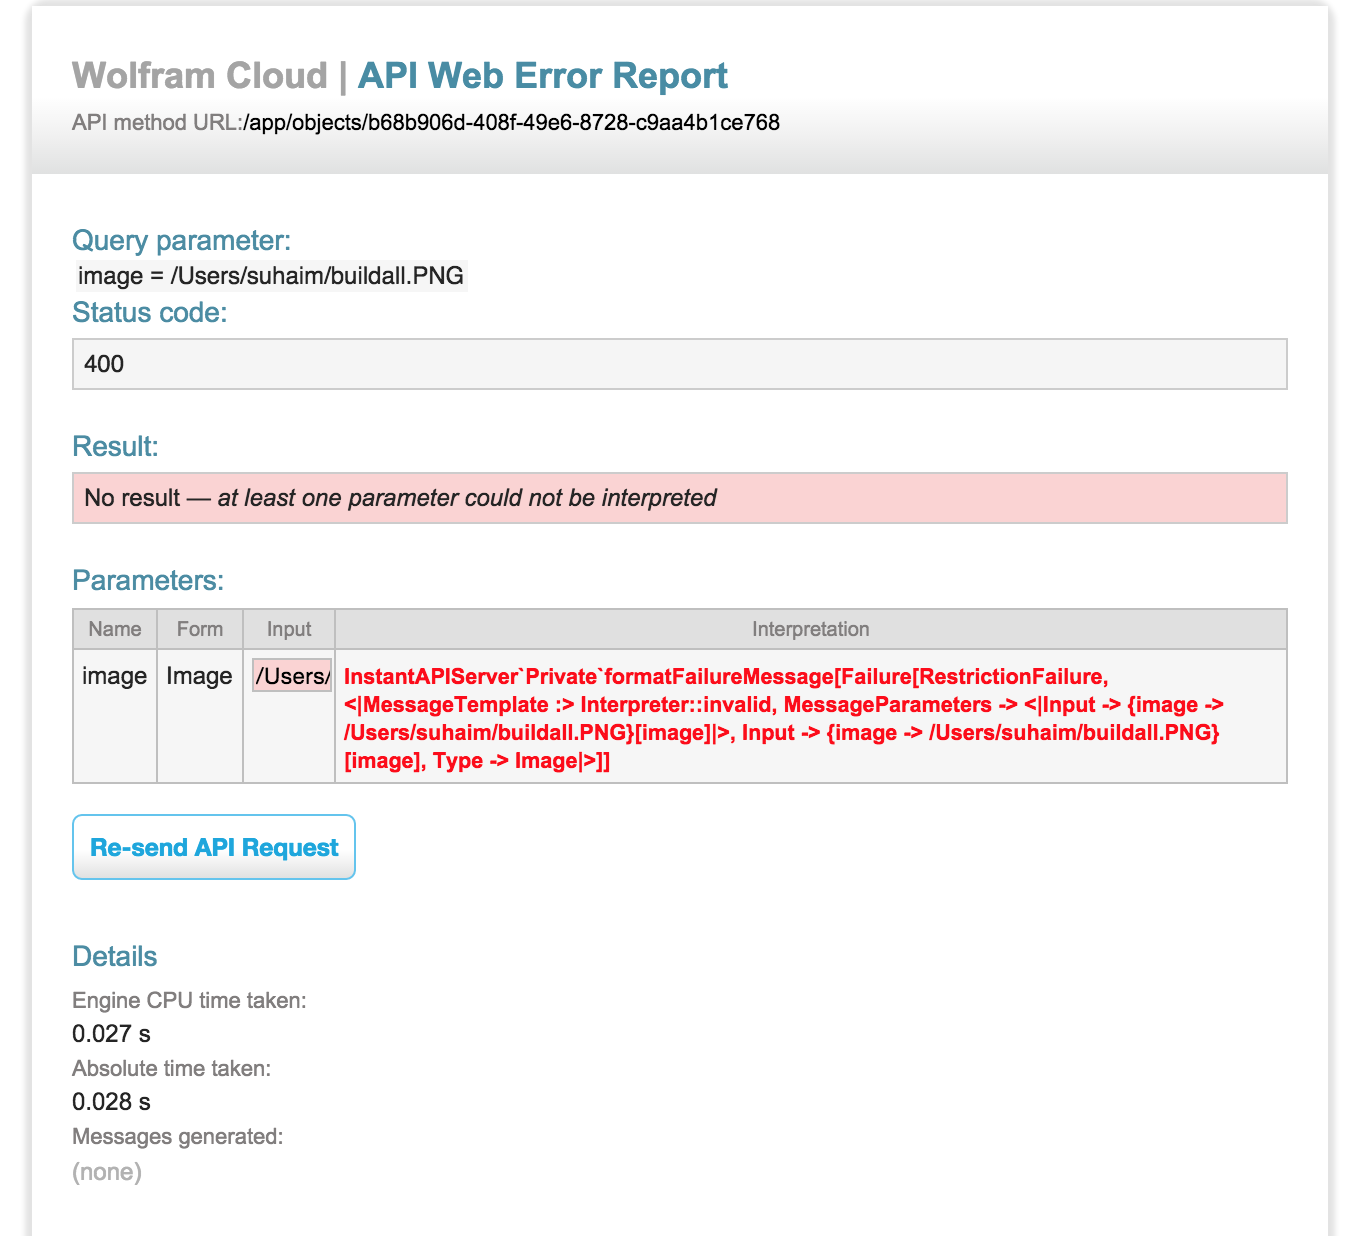Click the Messages generated label
This screenshot has height=1236, width=1350.
coord(178,1137)
